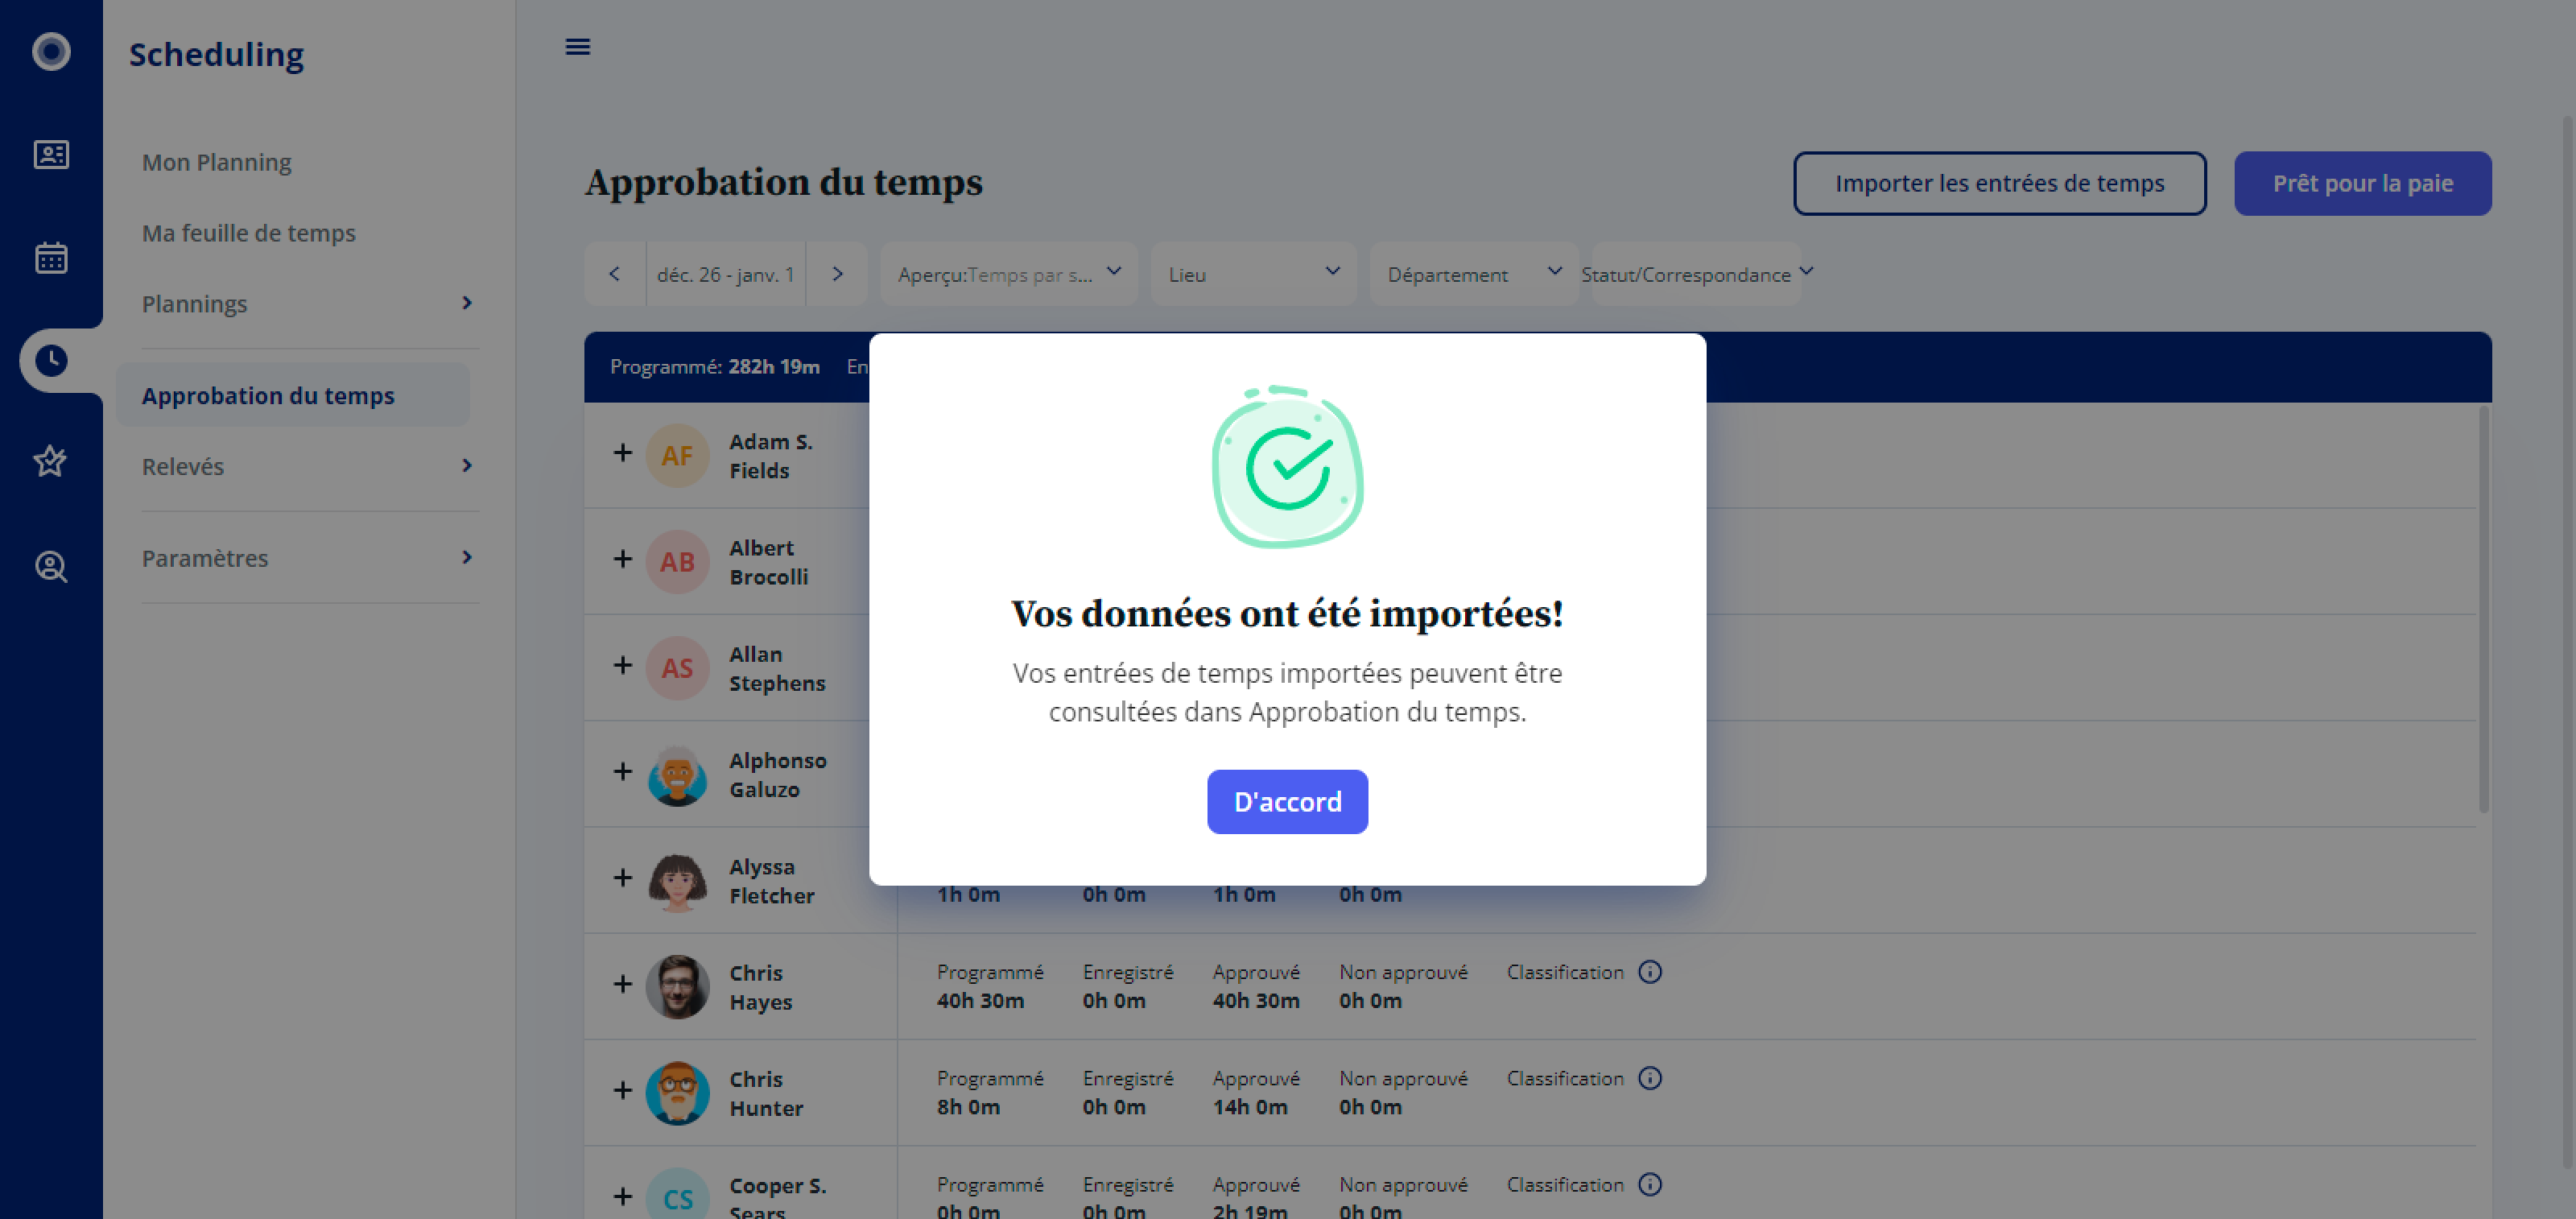Click the app logo icon in the sidebar

coord(51,51)
